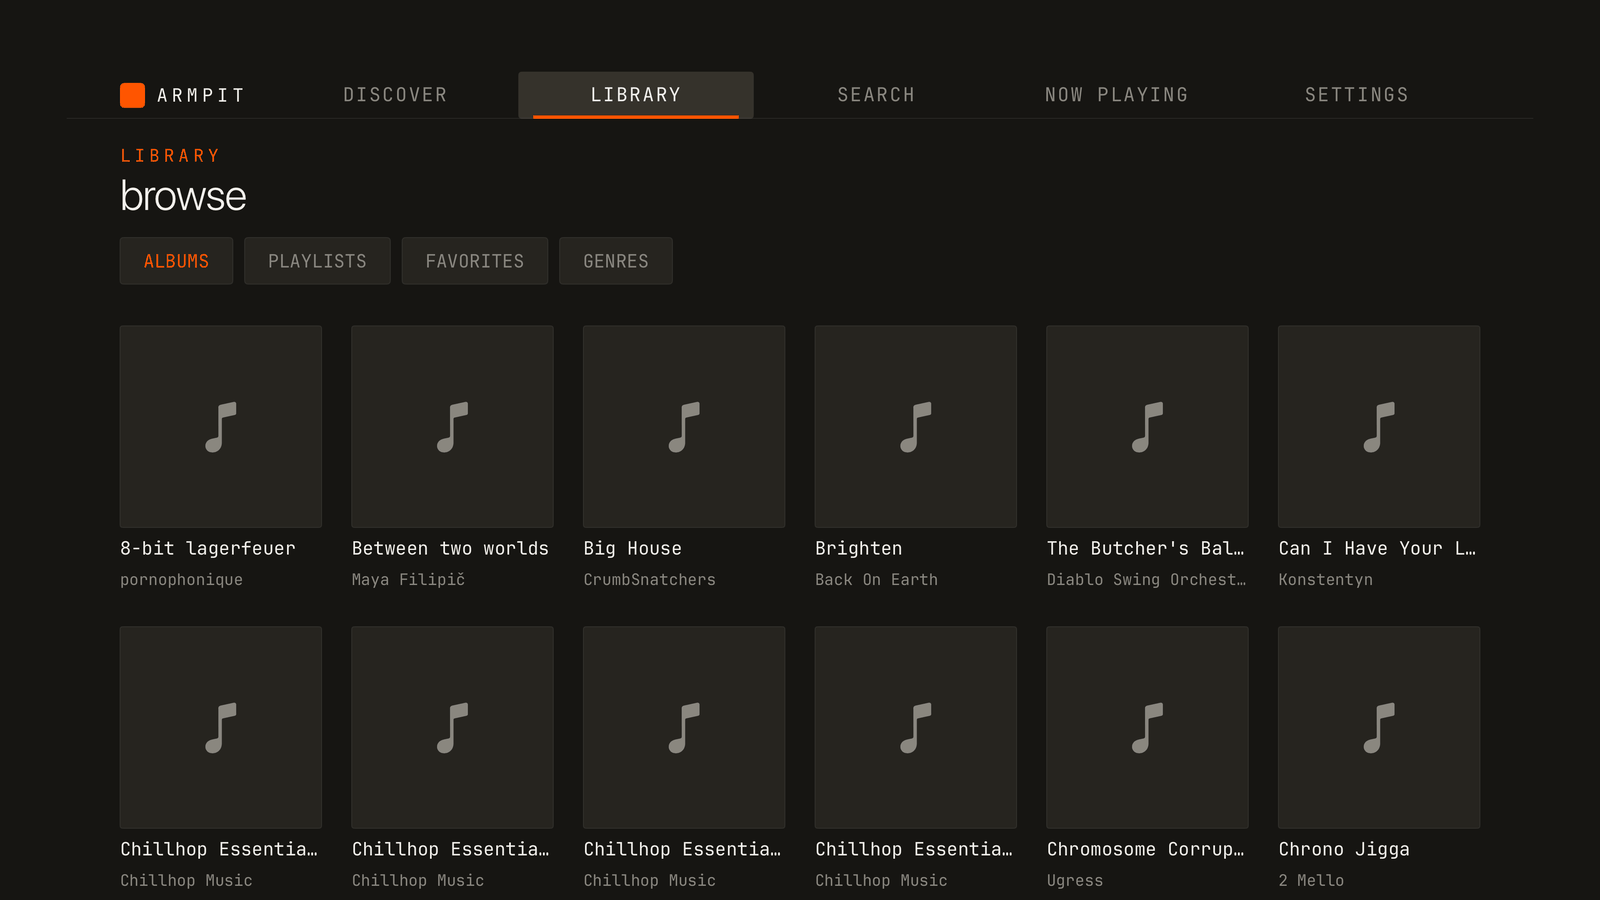
Task: Click artist name 'Maya Filipič'
Action: [x=408, y=580]
